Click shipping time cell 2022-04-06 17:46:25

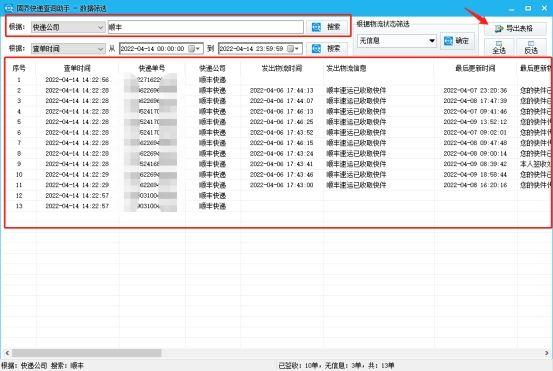point(281,122)
